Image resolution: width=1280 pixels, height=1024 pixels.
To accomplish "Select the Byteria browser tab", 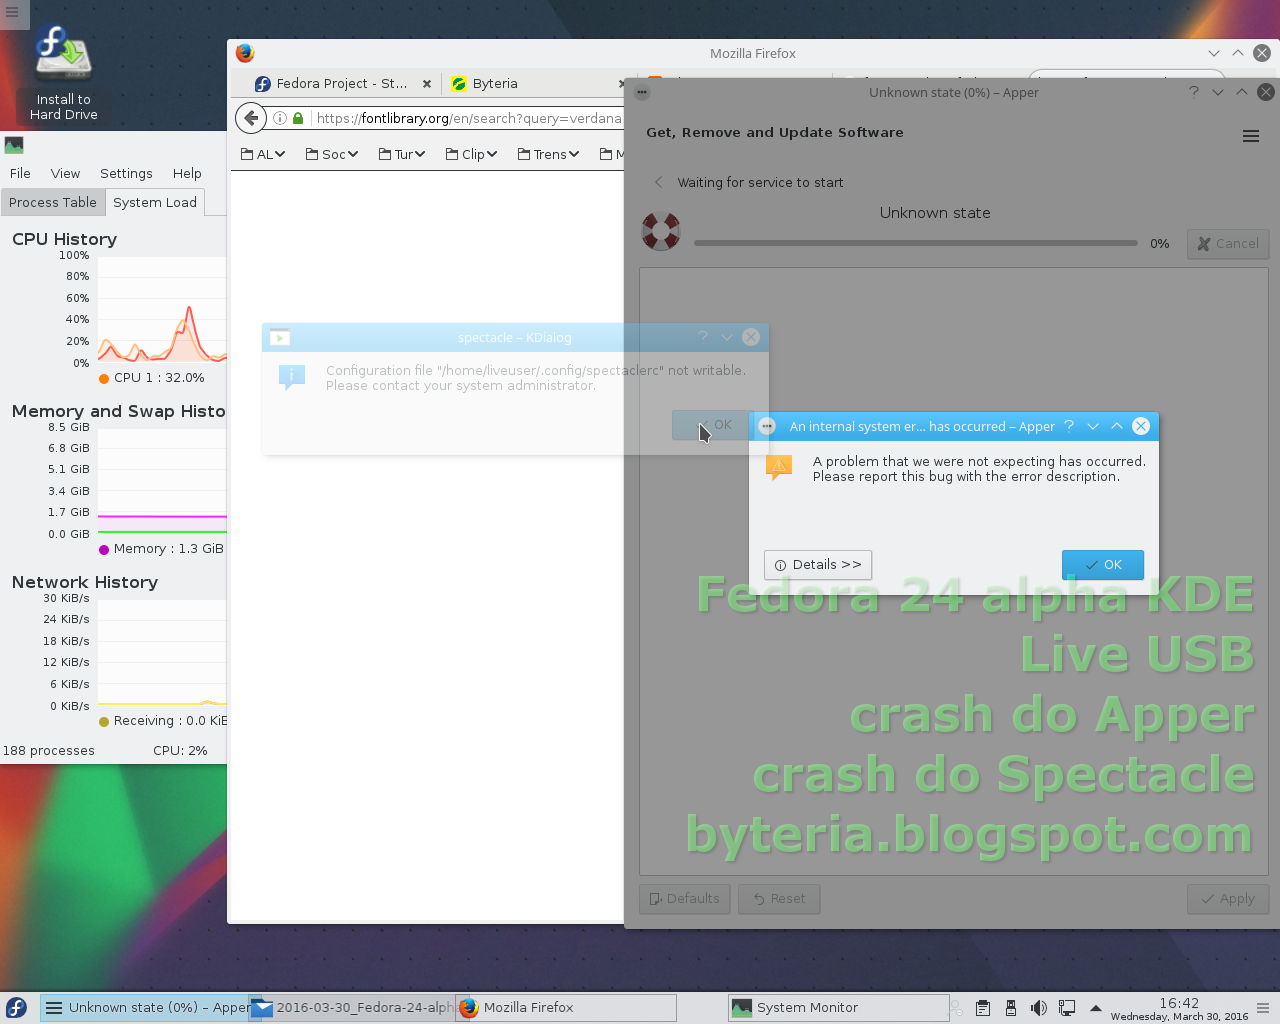I will pos(535,84).
